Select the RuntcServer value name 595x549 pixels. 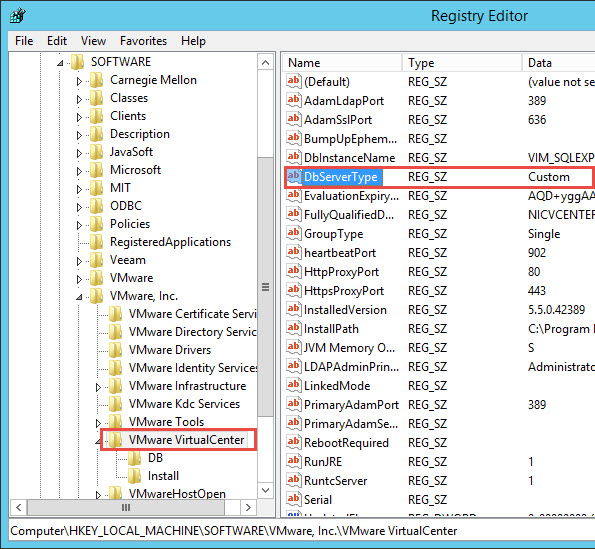pyautogui.click(x=335, y=481)
